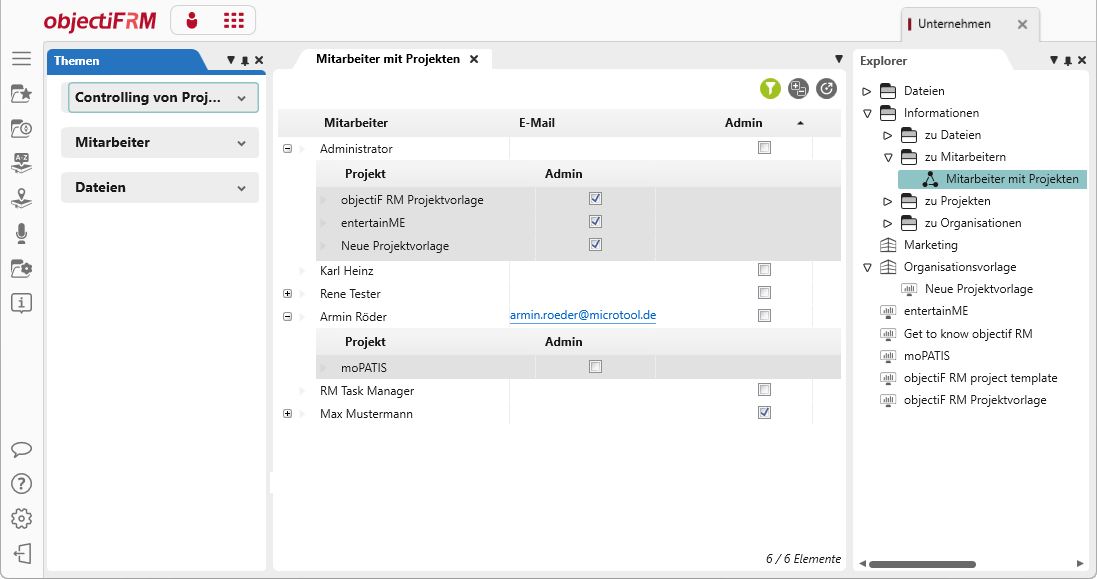The image size is (1097, 579).
Task: Select the Mitarbeiter mit Projekten tab
Action: click(x=387, y=59)
